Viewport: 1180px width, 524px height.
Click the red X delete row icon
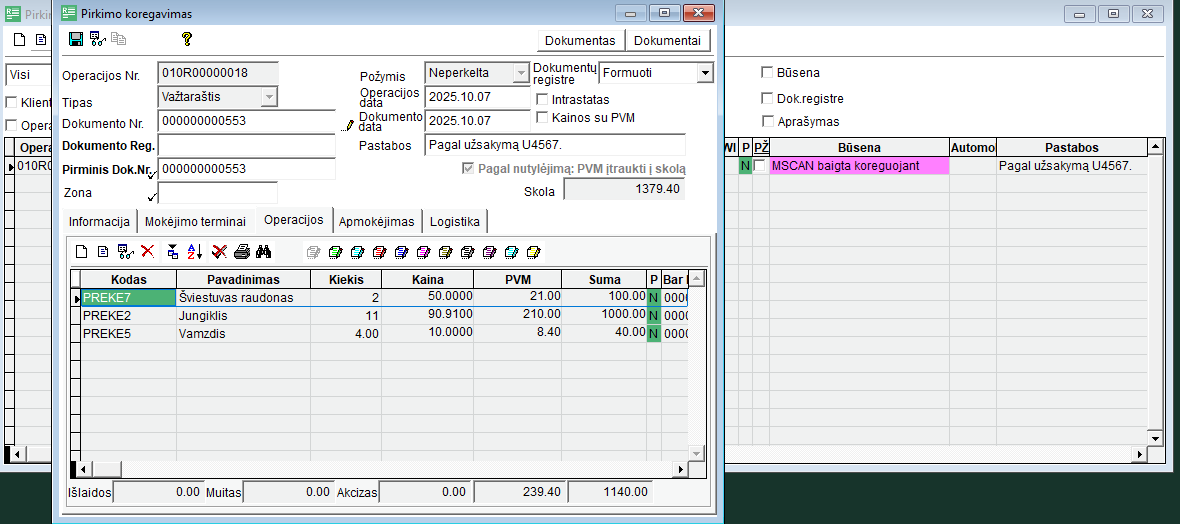pos(147,251)
